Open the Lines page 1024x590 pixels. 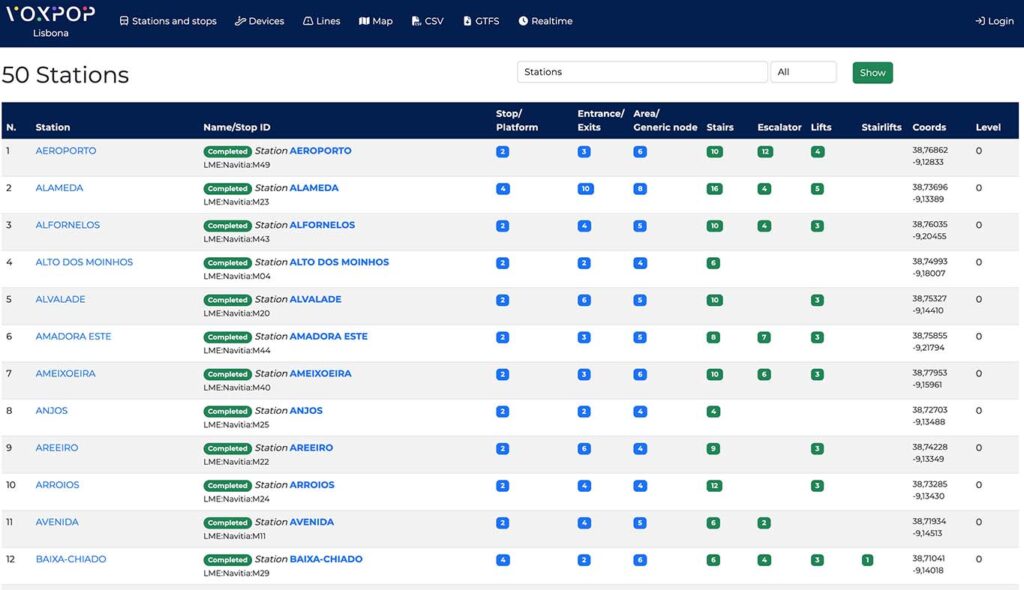point(321,21)
